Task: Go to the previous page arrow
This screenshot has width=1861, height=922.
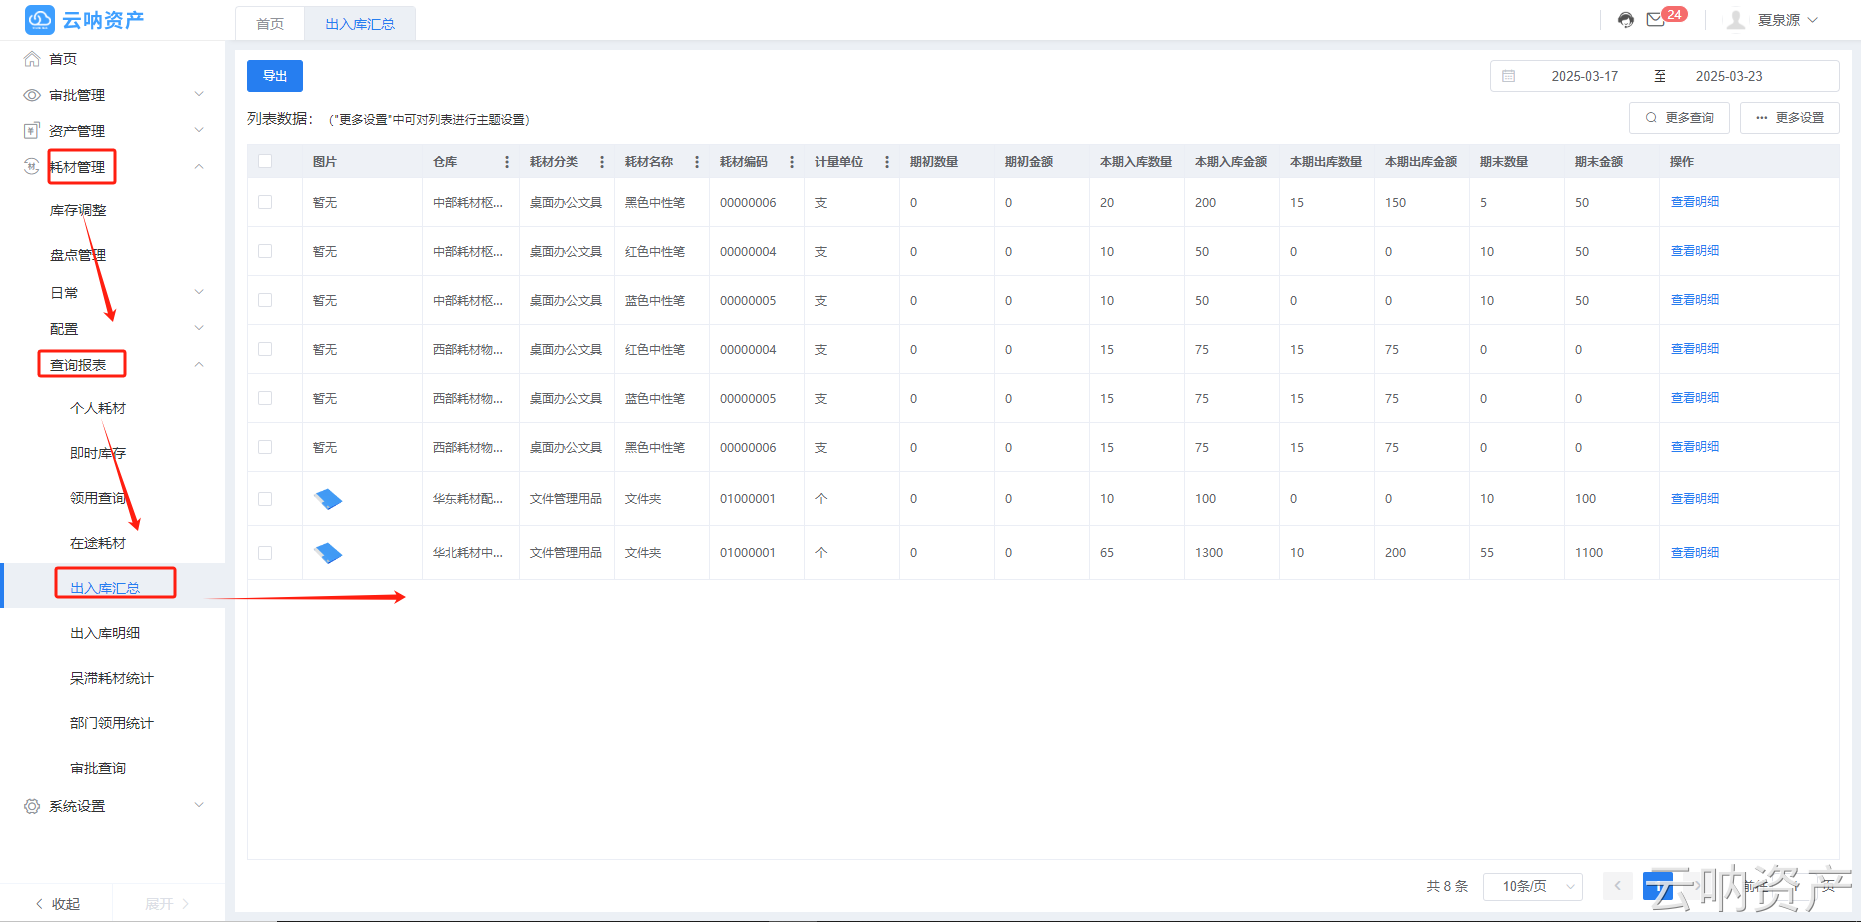Action: point(1617,886)
